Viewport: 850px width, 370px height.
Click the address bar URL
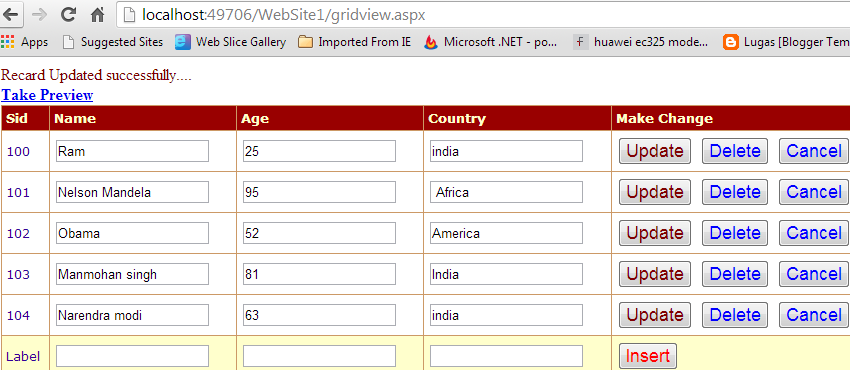tap(284, 15)
